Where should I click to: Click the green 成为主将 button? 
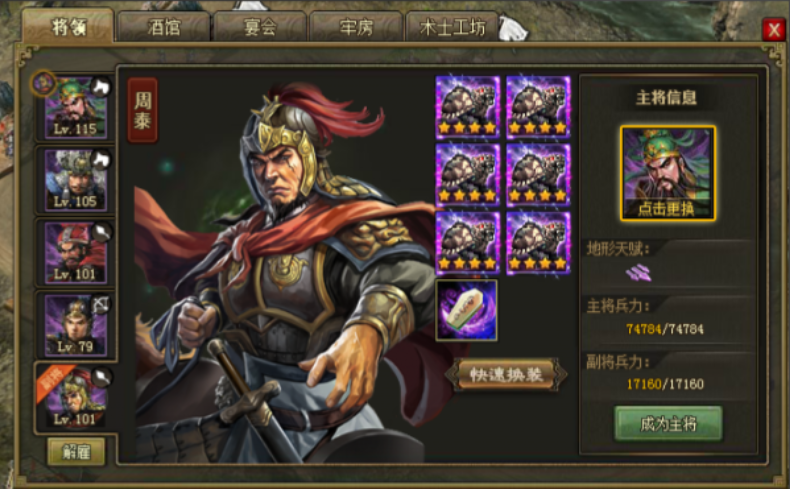(x=668, y=424)
